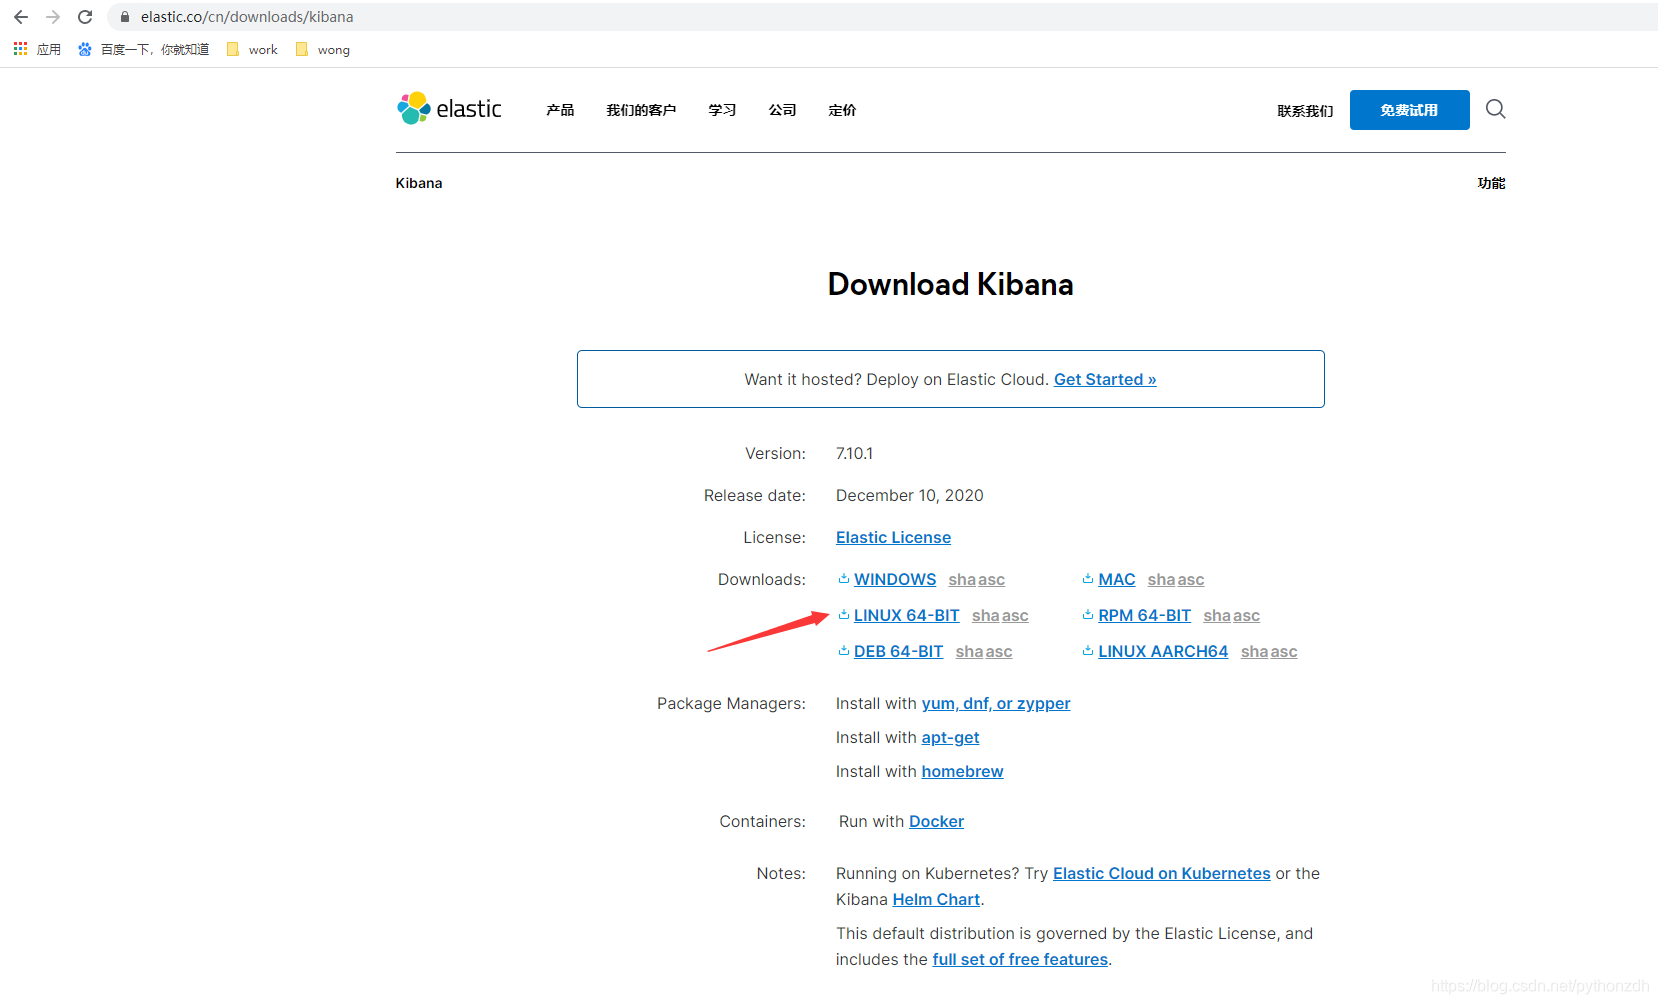
Task: Open full set of free features link
Action: tap(1020, 959)
